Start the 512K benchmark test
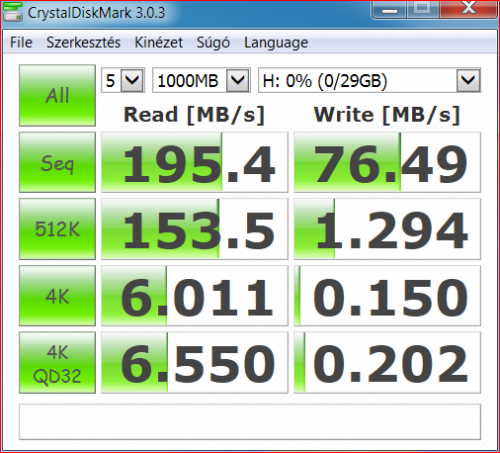The width and height of the screenshot is (500, 453). 57,229
